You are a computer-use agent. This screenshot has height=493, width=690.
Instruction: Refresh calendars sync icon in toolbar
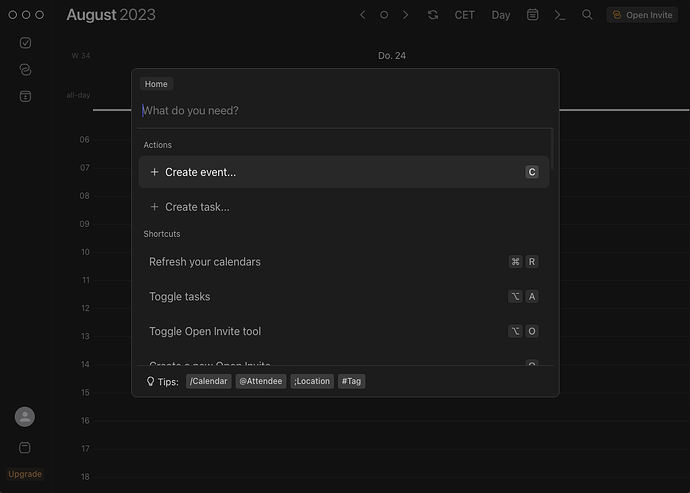point(433,15)
